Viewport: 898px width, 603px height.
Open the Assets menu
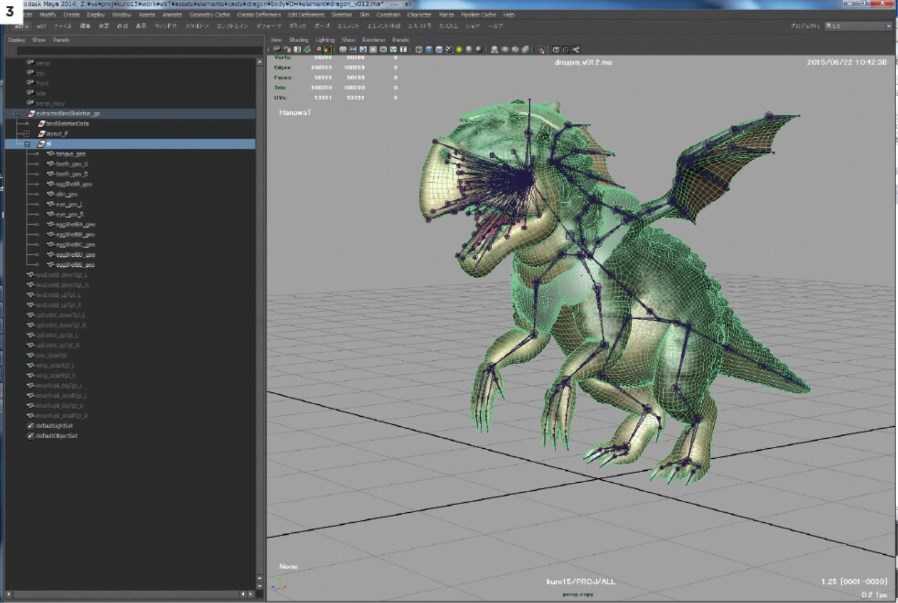[x=147, y=14]
